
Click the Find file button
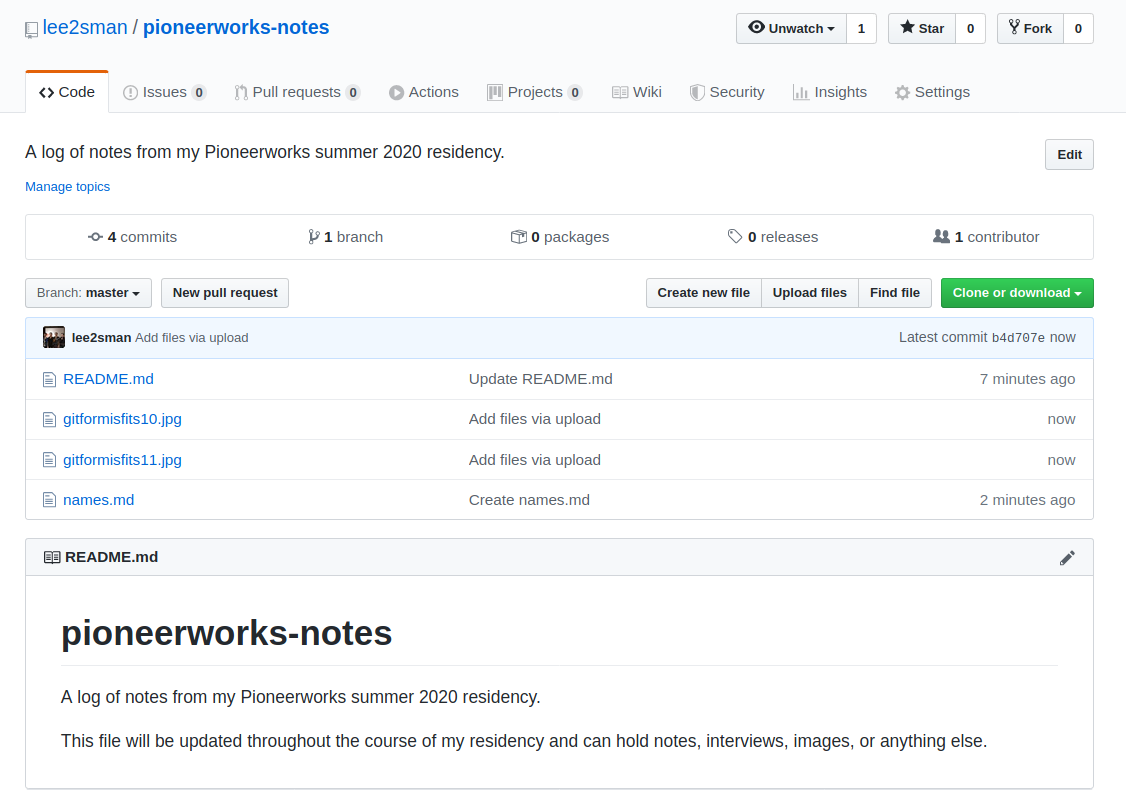coord(895,293)
